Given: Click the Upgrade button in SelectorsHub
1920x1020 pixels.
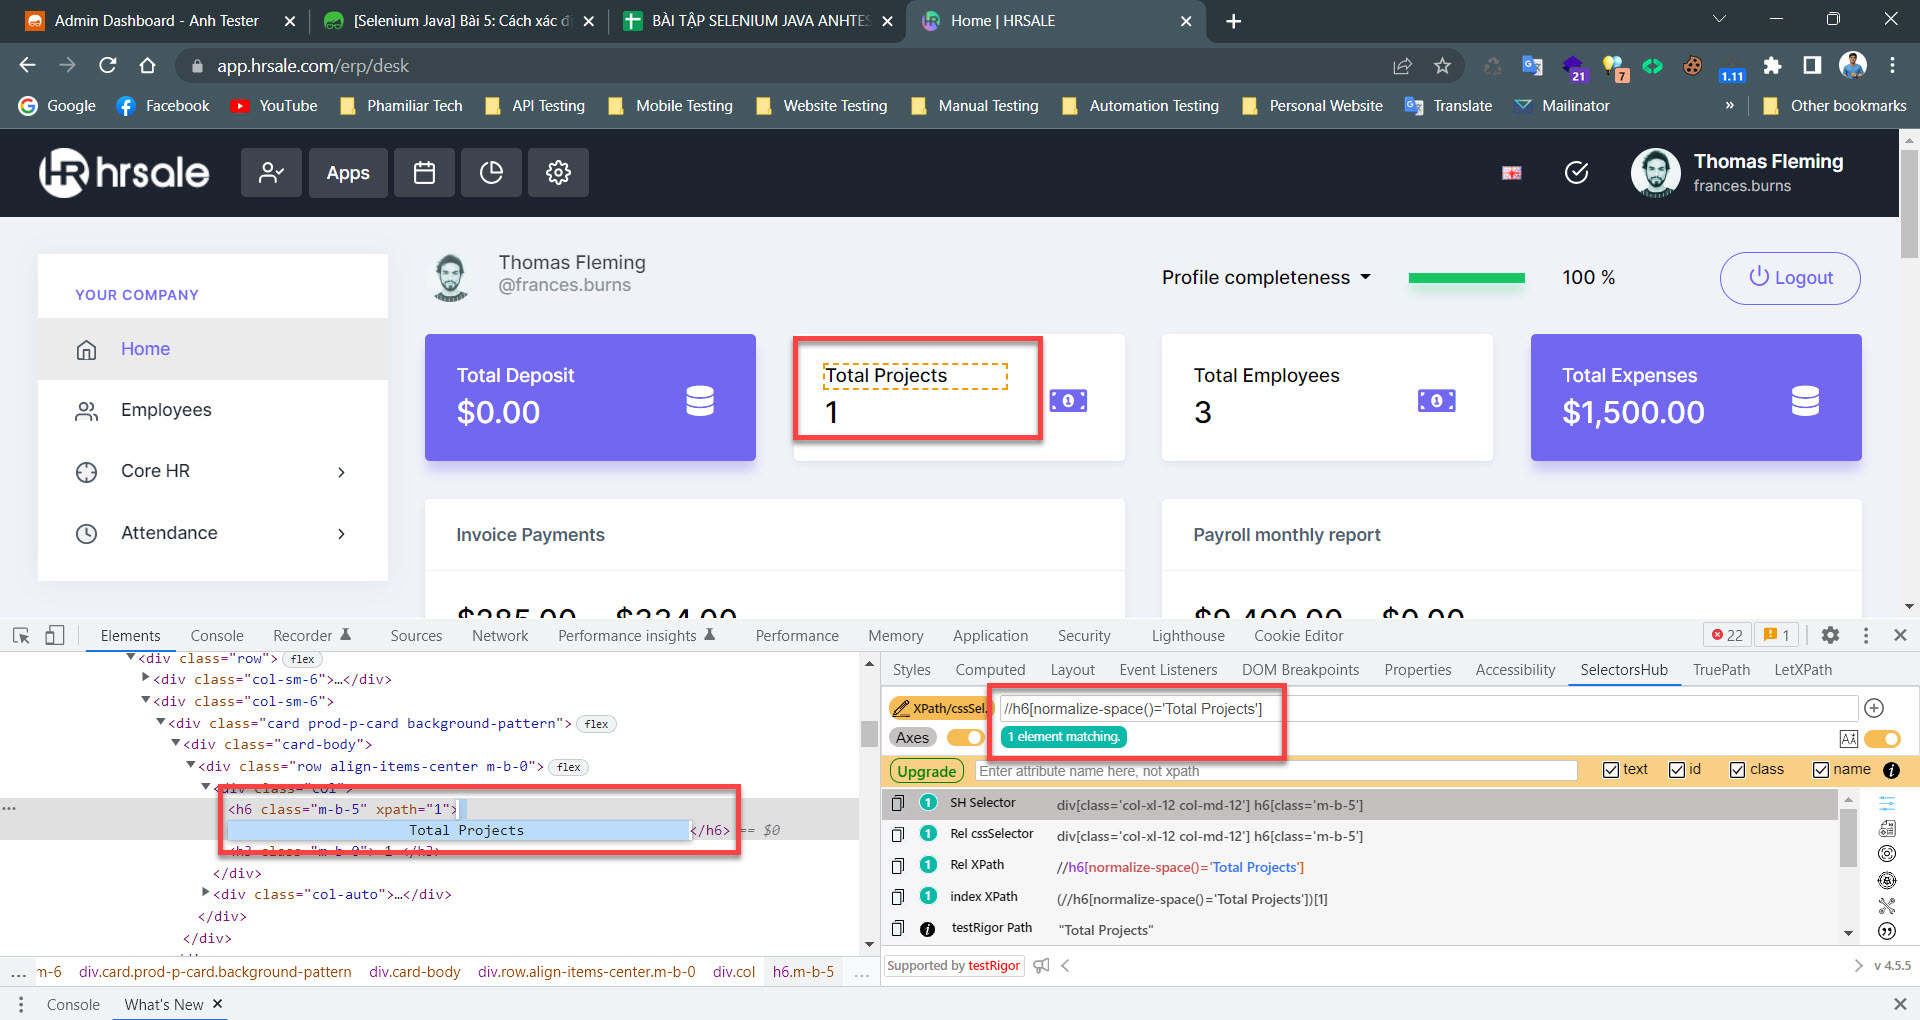Looking at the screenshot, I should [926, 771].
